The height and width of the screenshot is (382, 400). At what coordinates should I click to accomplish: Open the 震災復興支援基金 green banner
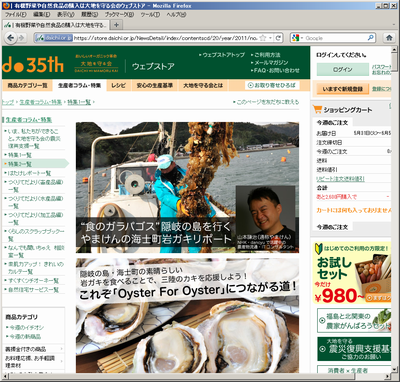(354, 349)
